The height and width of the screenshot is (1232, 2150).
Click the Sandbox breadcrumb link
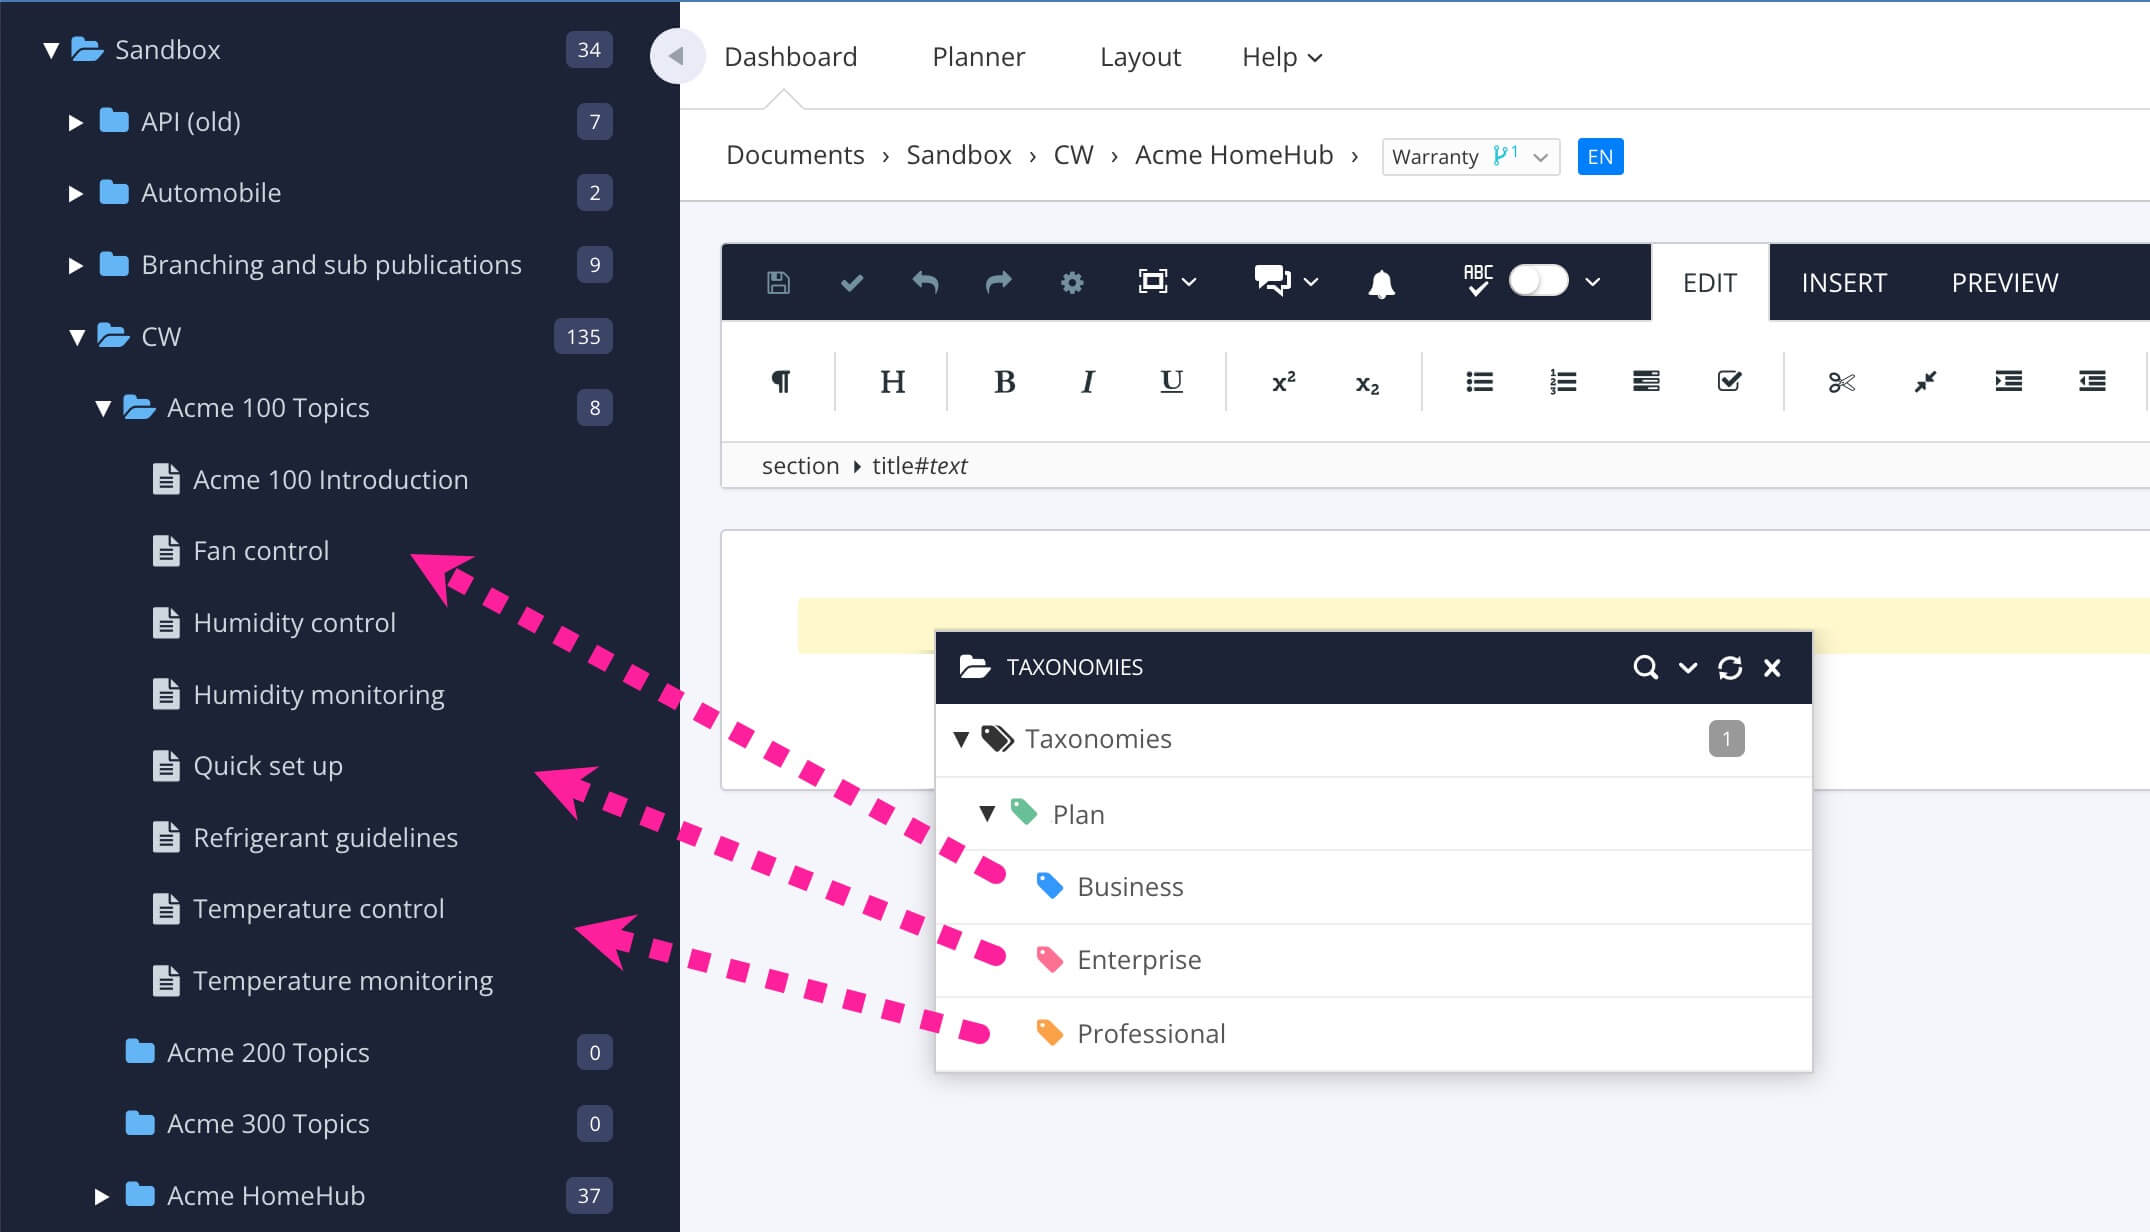tap(958, 155)
